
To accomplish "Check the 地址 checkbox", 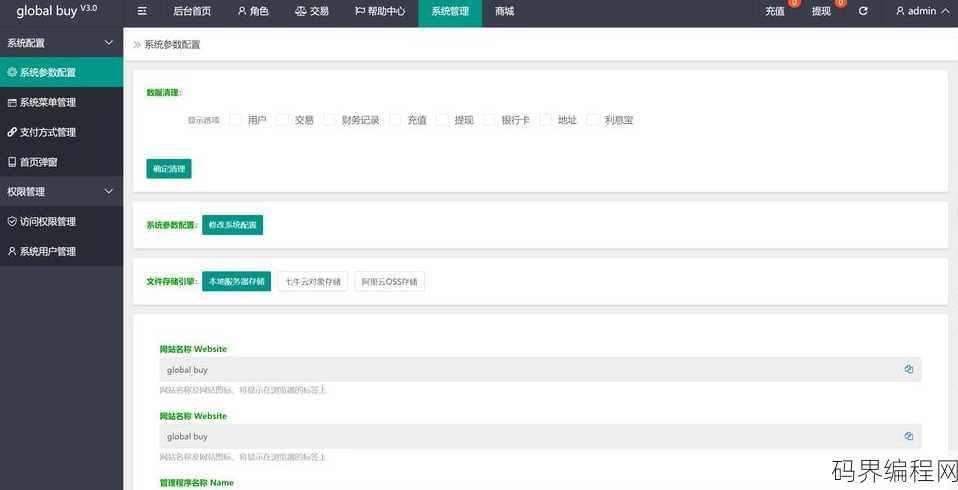I will 546,120.
